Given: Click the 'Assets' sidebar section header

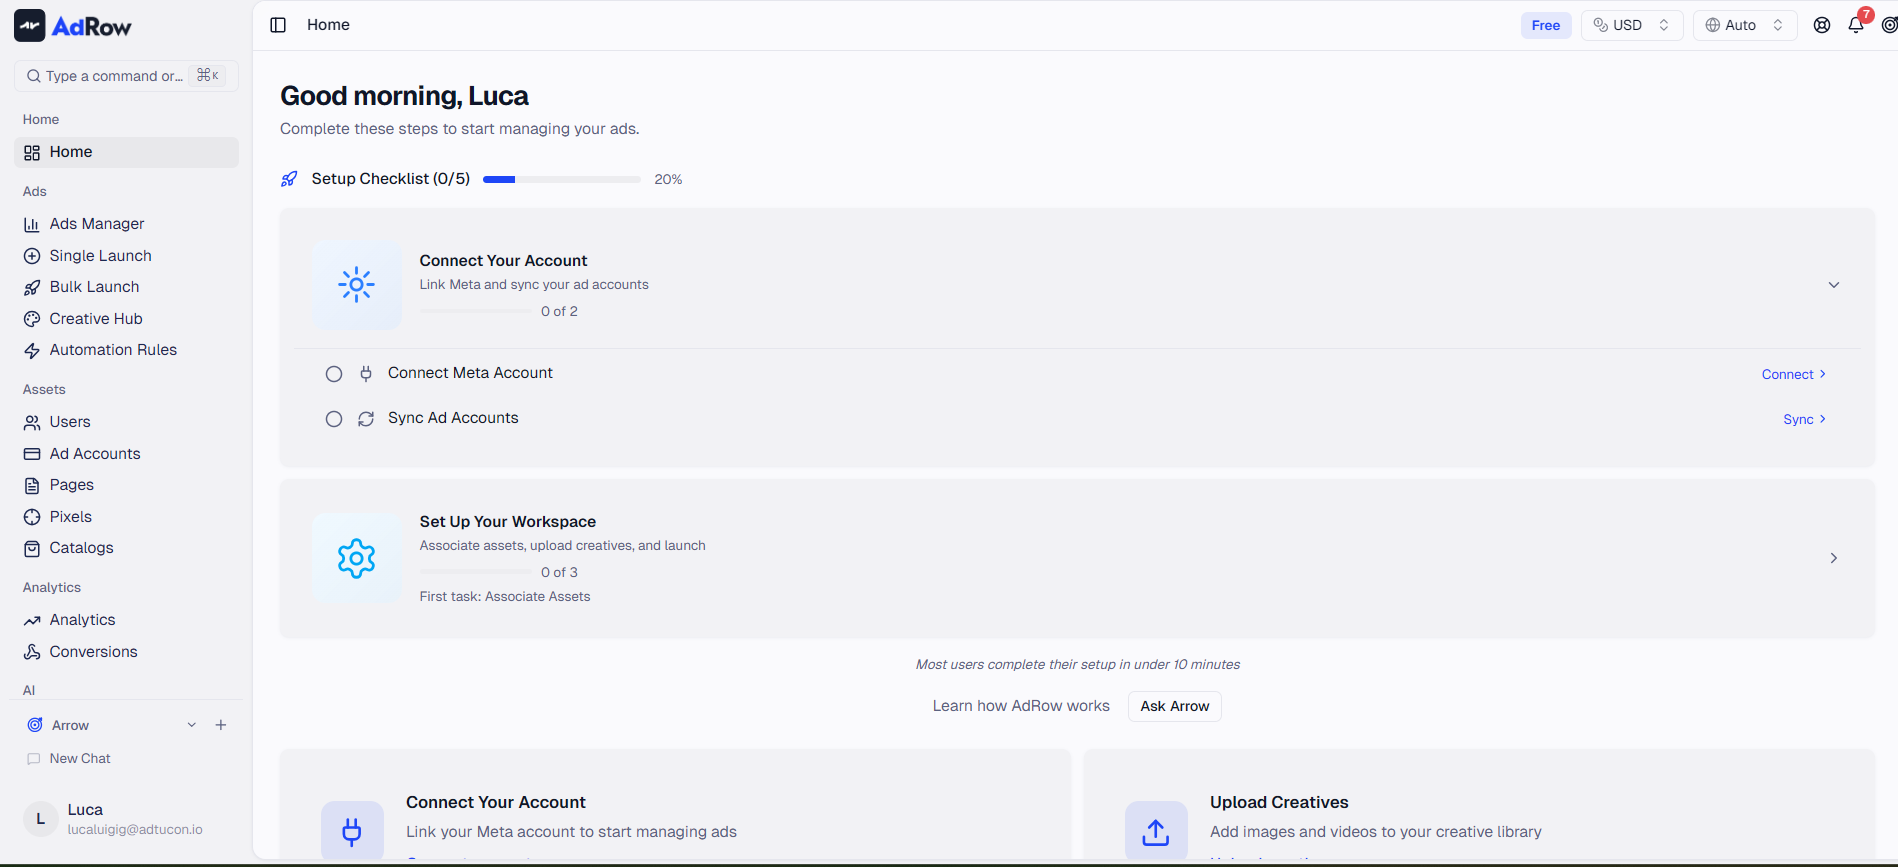Looking at the screenshot, I should (x=44, y=390).
